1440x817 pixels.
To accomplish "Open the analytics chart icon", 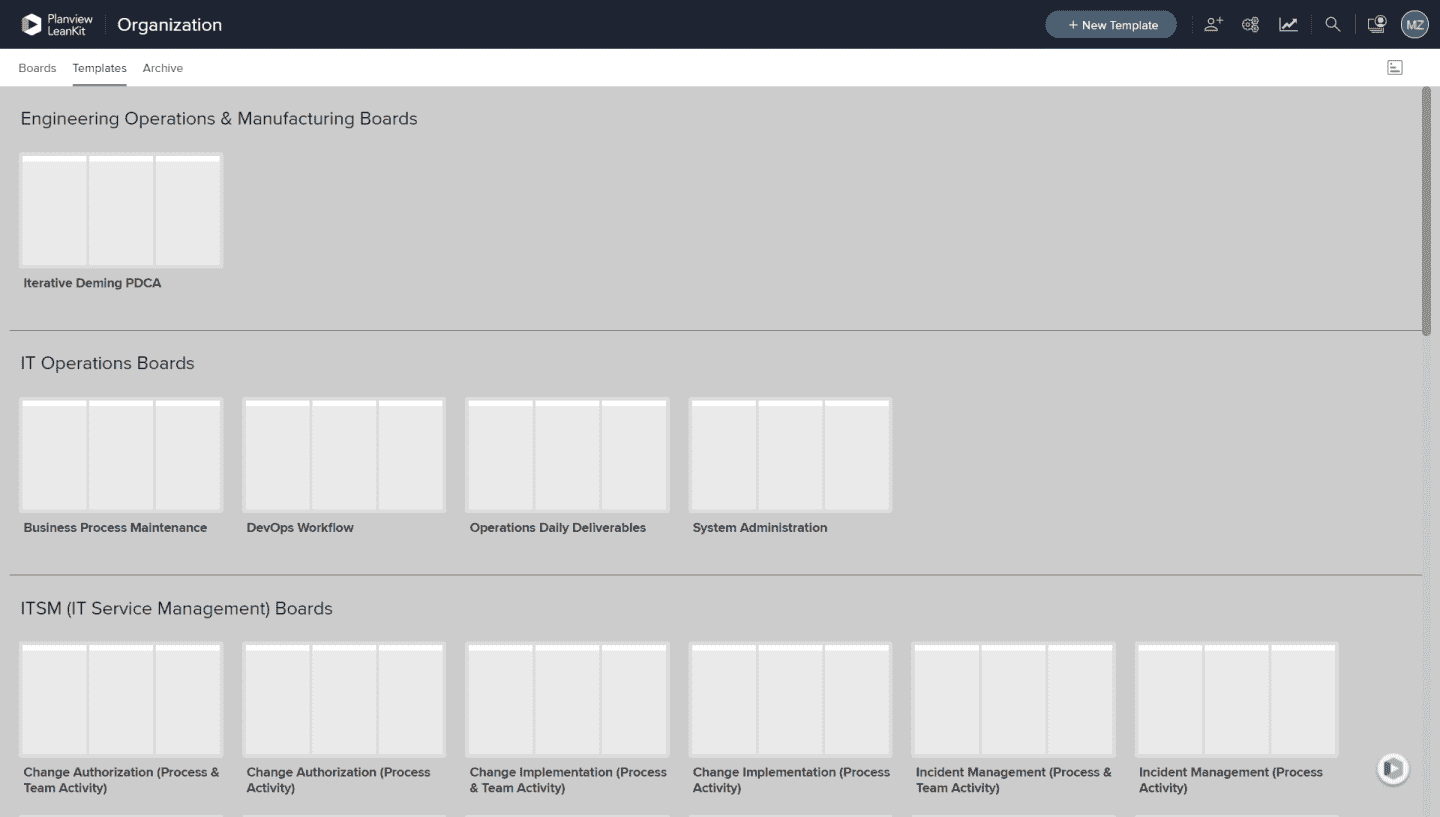I will 1288,25.
